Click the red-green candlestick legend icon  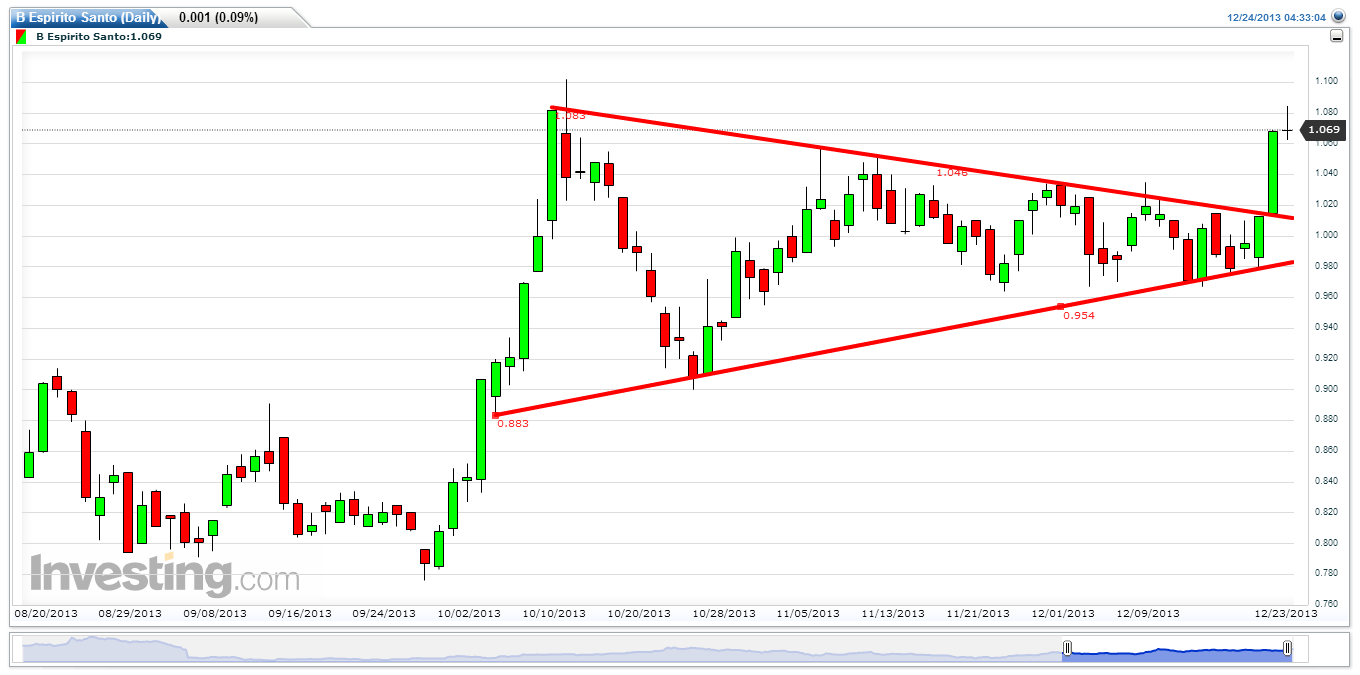tap(20, 36)
